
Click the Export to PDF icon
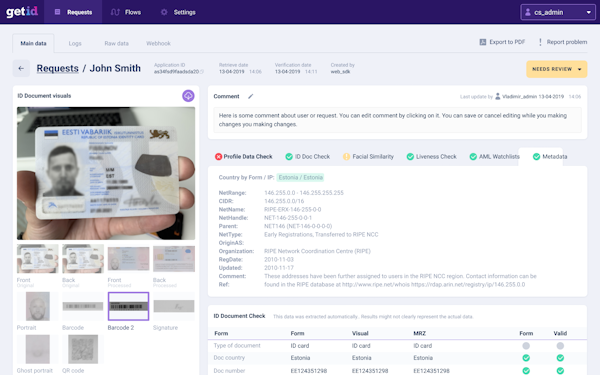pyautogui.click(x=483, y=42)
